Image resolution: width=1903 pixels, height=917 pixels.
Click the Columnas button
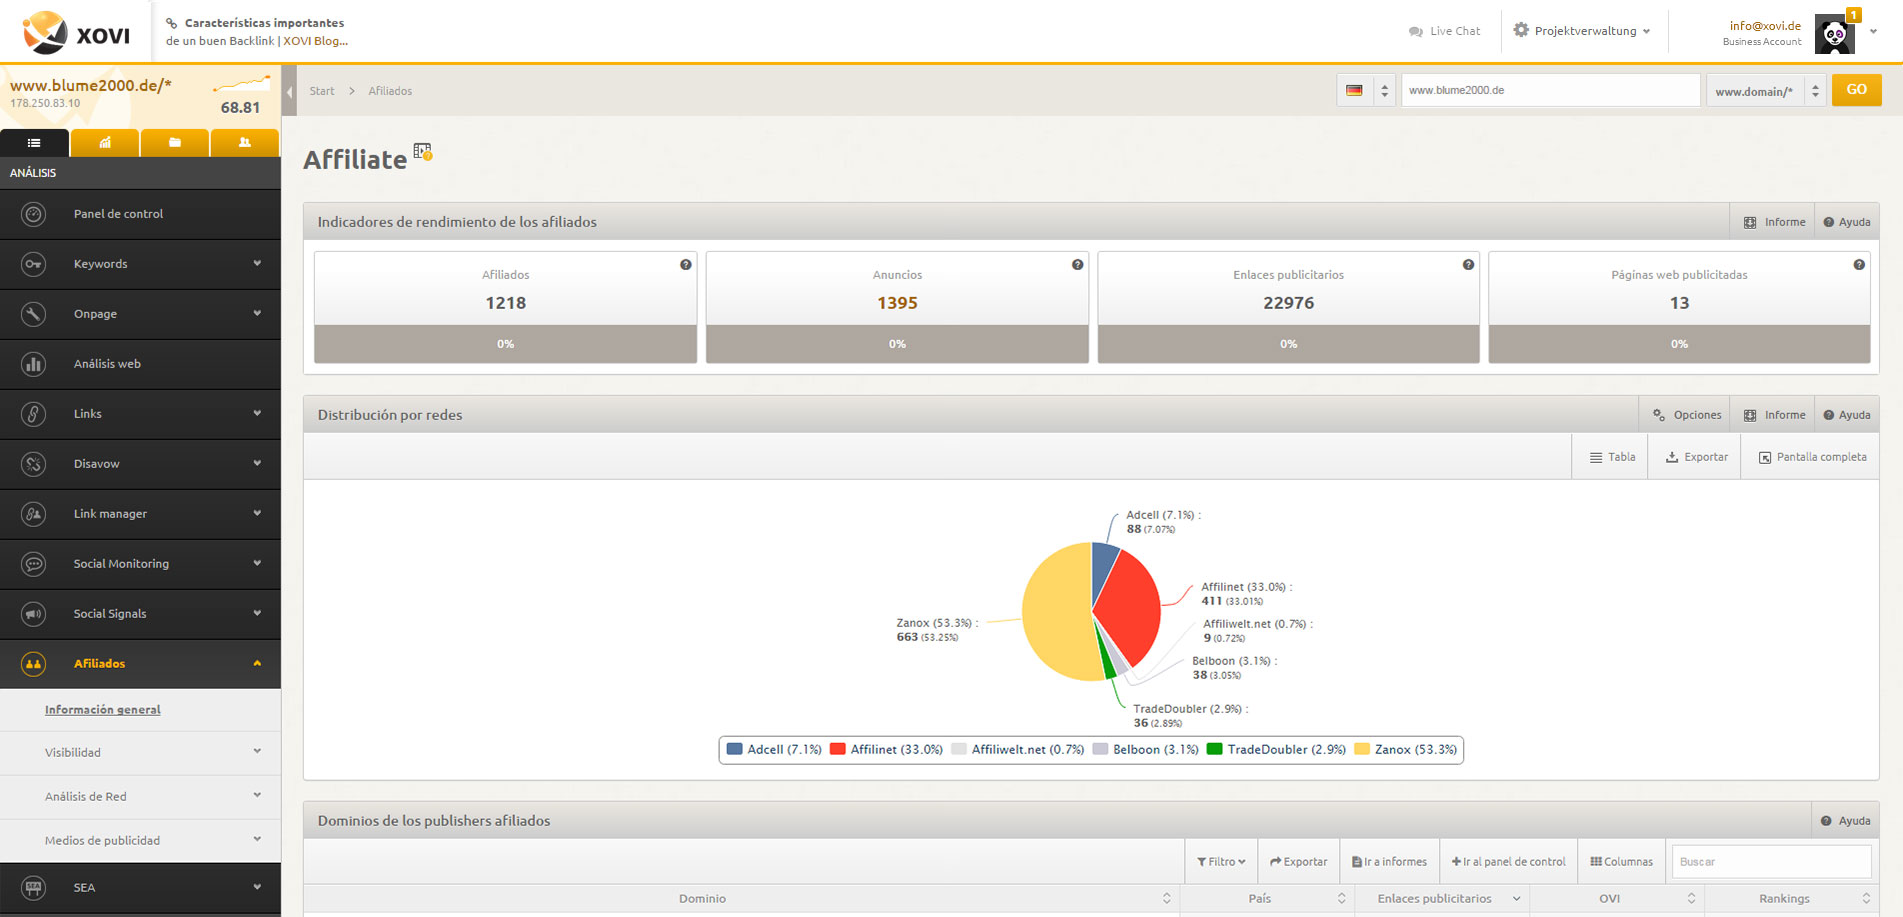pos(1621,862)
